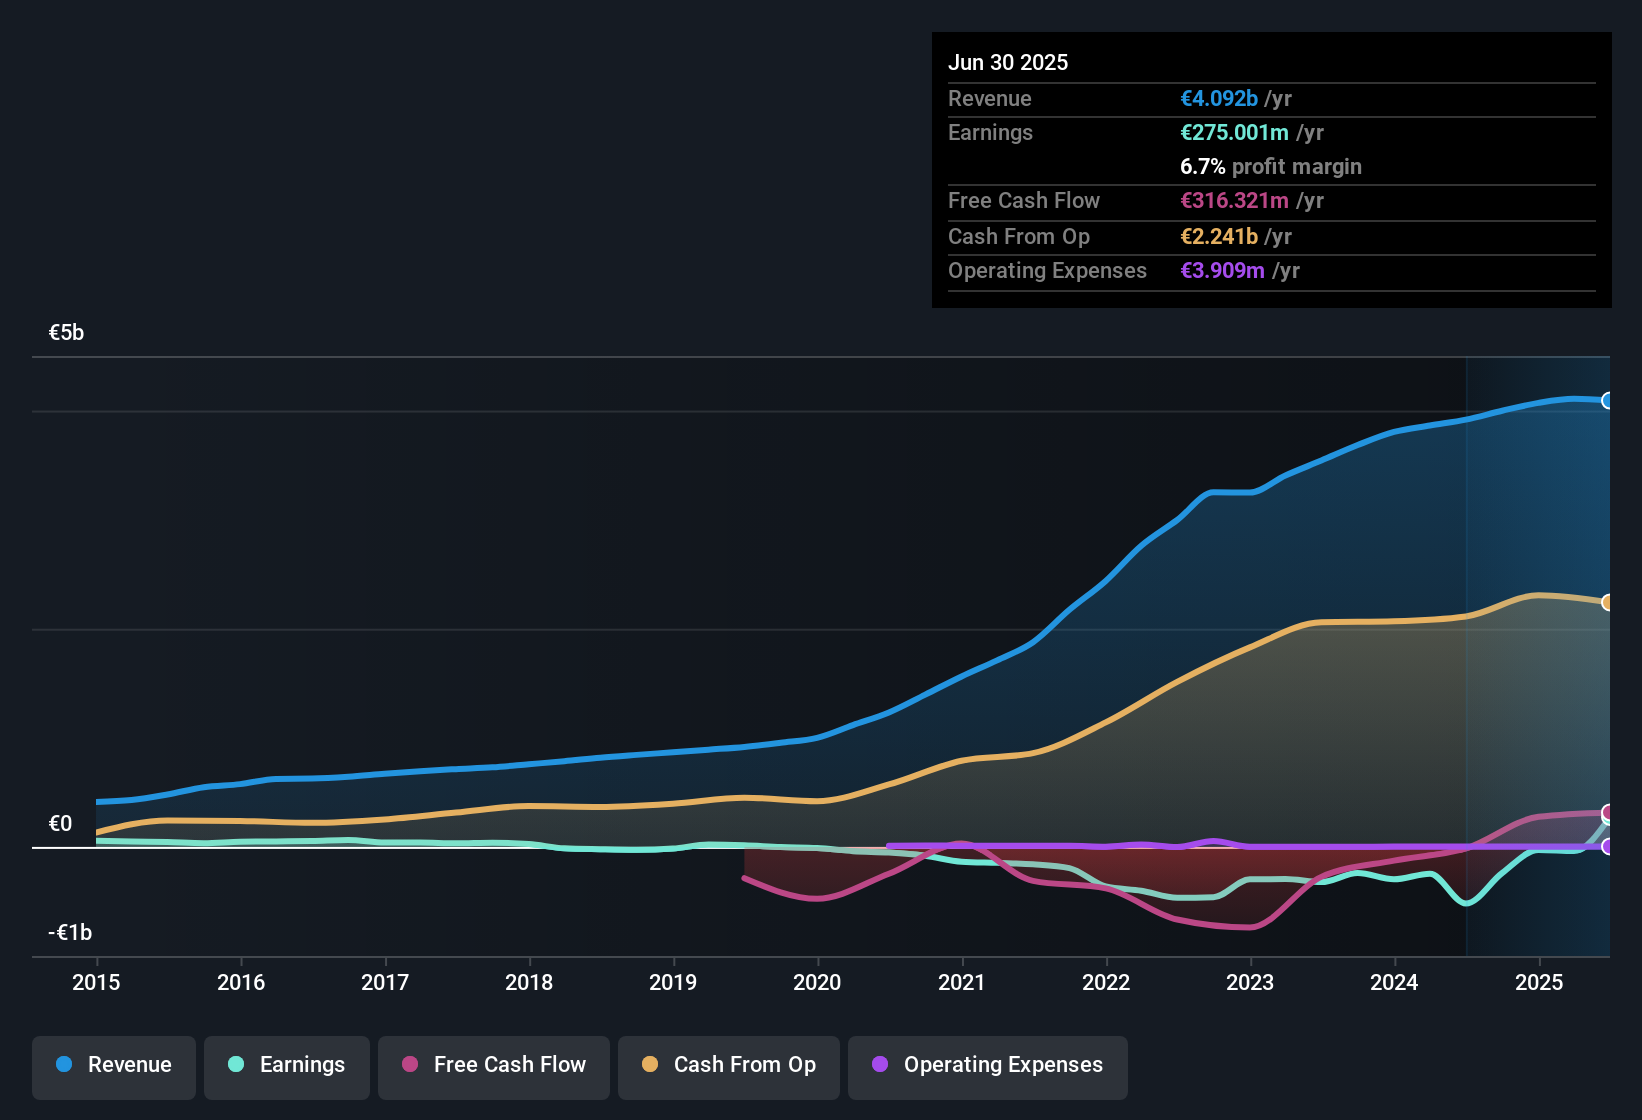The image size is (1642, 1120).
Task: Select the Cash From Op endpoint marker
Action: 1608,602
